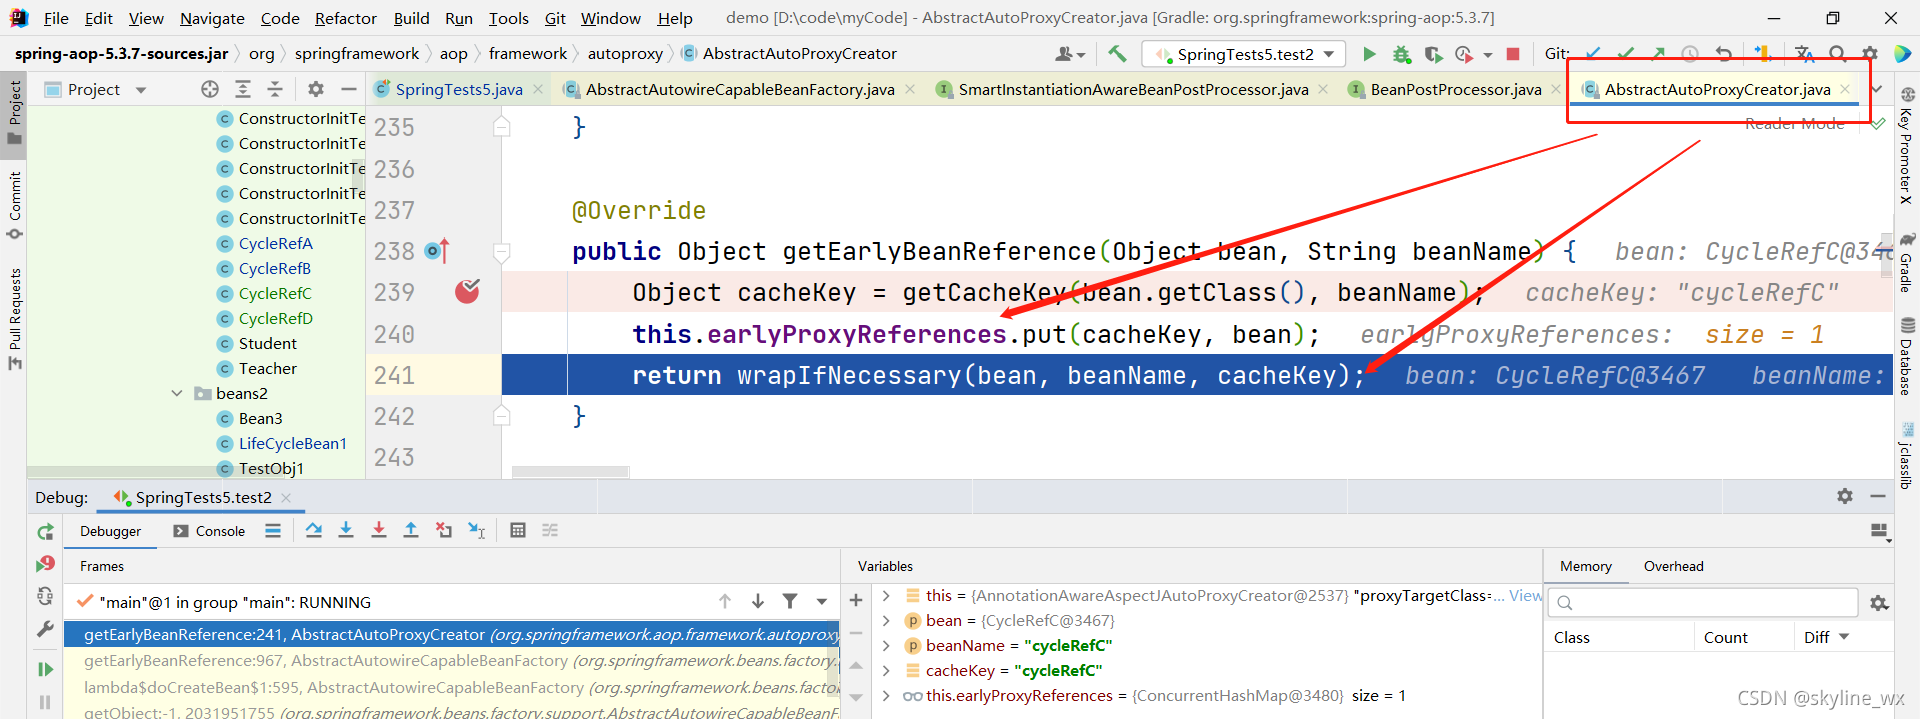Expand the 'bean' variable node
Screen dimensions: 1920x719
coord(886,620)
